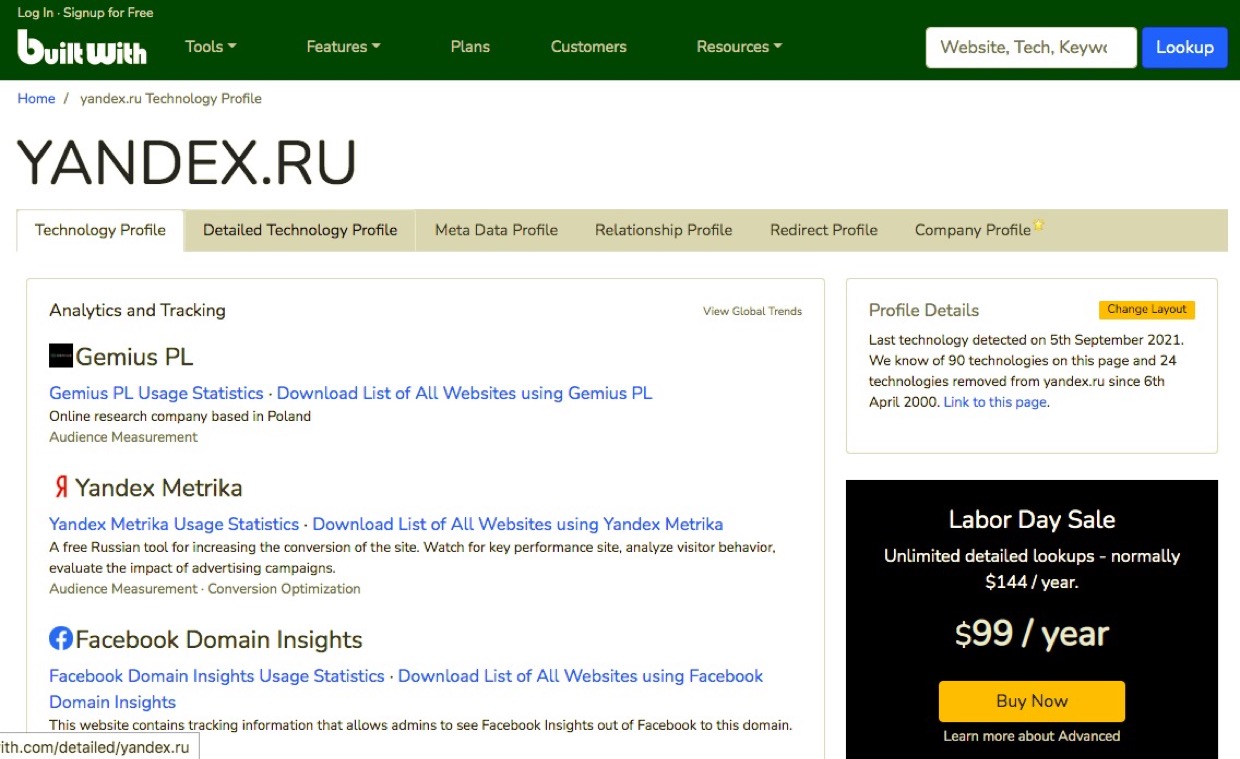Click Audience Measurement tag under Gemius PL

click(123, 437)
